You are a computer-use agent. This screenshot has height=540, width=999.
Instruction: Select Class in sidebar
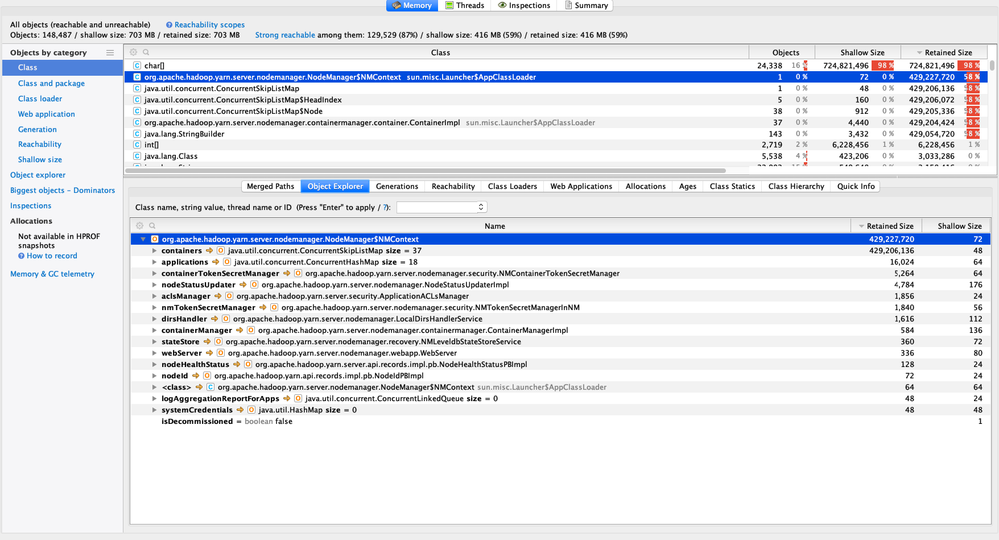[62, 68]
